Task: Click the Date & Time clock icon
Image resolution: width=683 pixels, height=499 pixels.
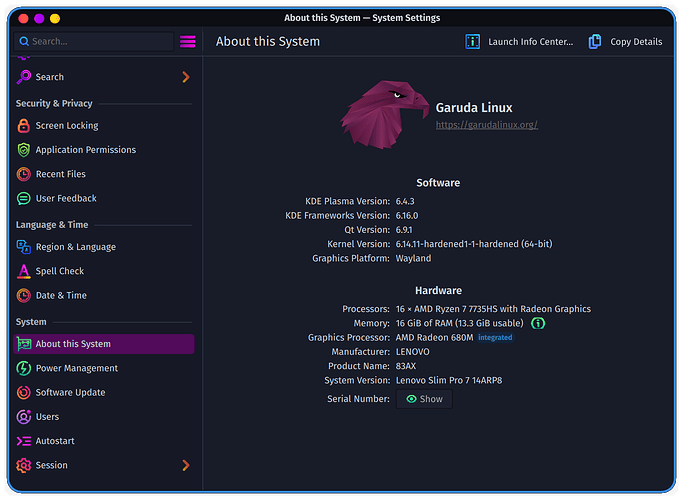Action: click(x=24, y=296)
